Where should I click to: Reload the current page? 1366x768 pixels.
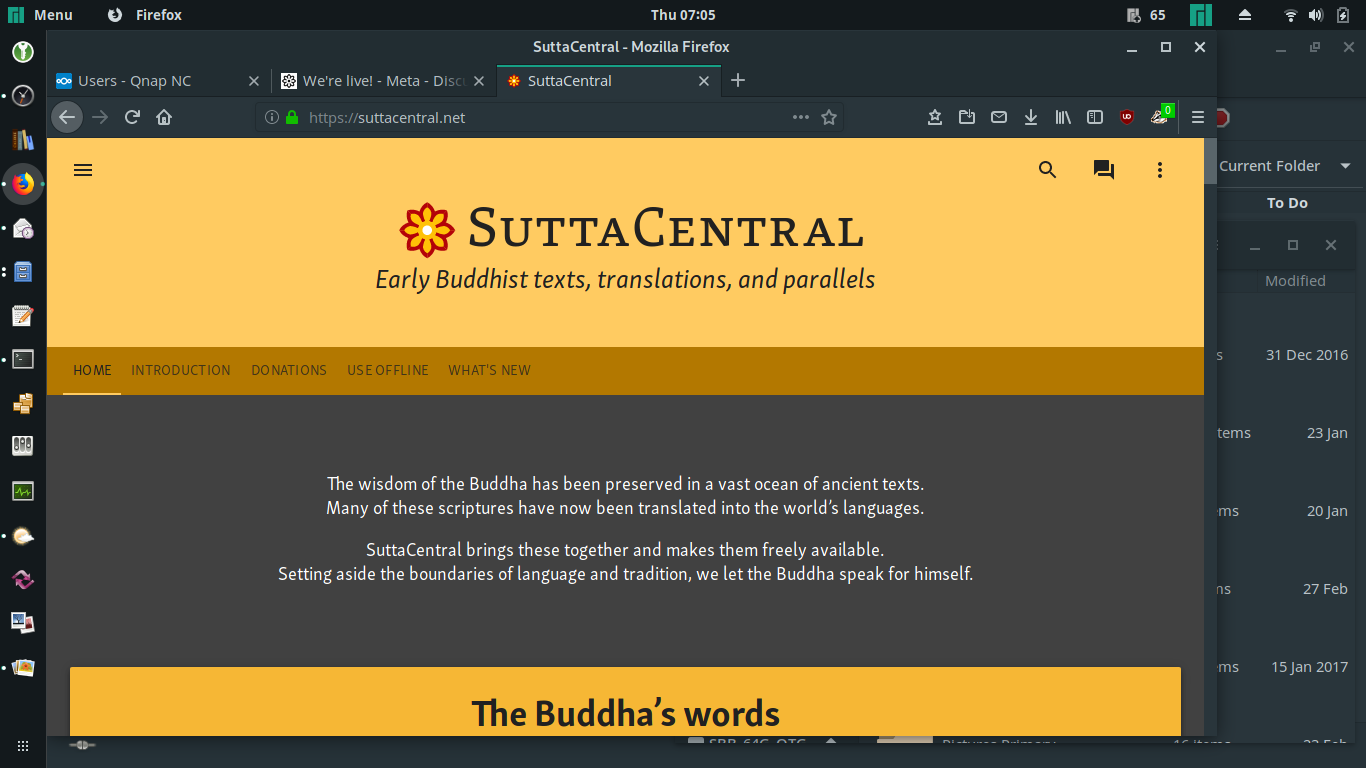coord(132,117)
